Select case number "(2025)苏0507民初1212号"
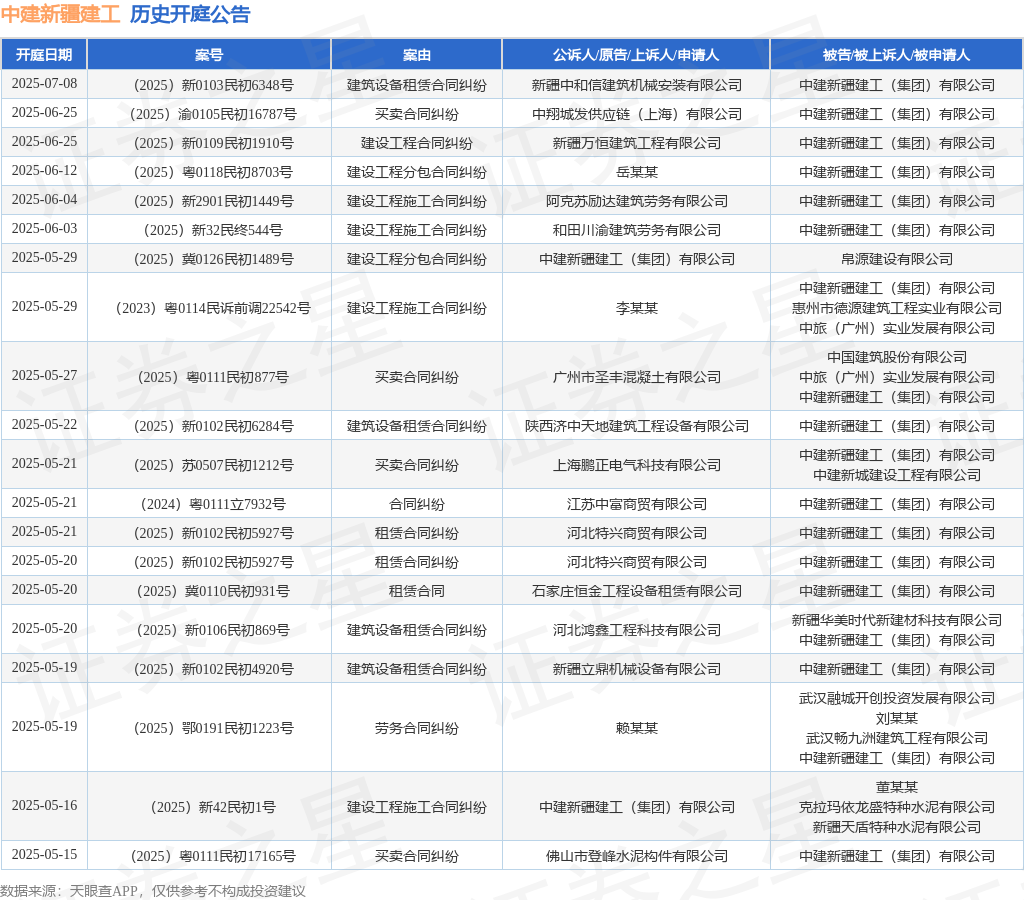The image size is (1024, 900). click(209, 466)
